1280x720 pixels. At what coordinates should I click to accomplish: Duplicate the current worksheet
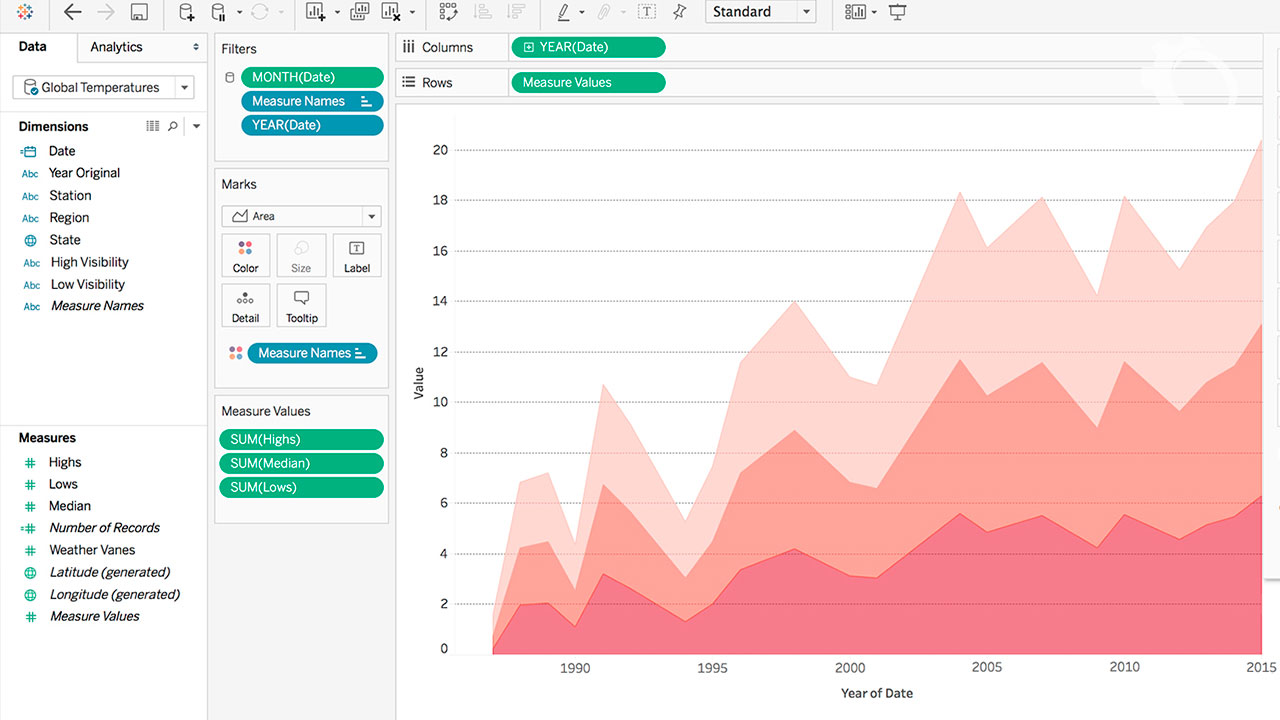(x=360, y=12)
